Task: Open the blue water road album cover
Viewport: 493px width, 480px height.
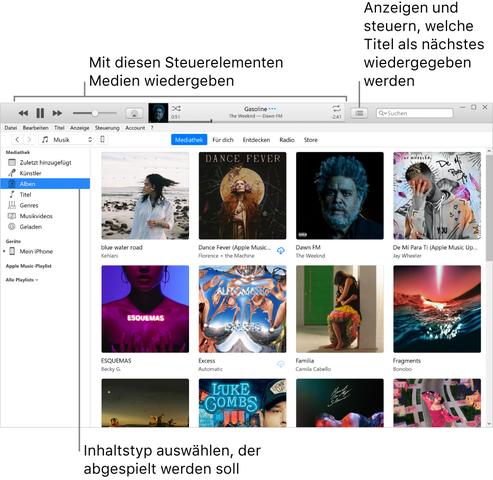Action: [145, 196]
